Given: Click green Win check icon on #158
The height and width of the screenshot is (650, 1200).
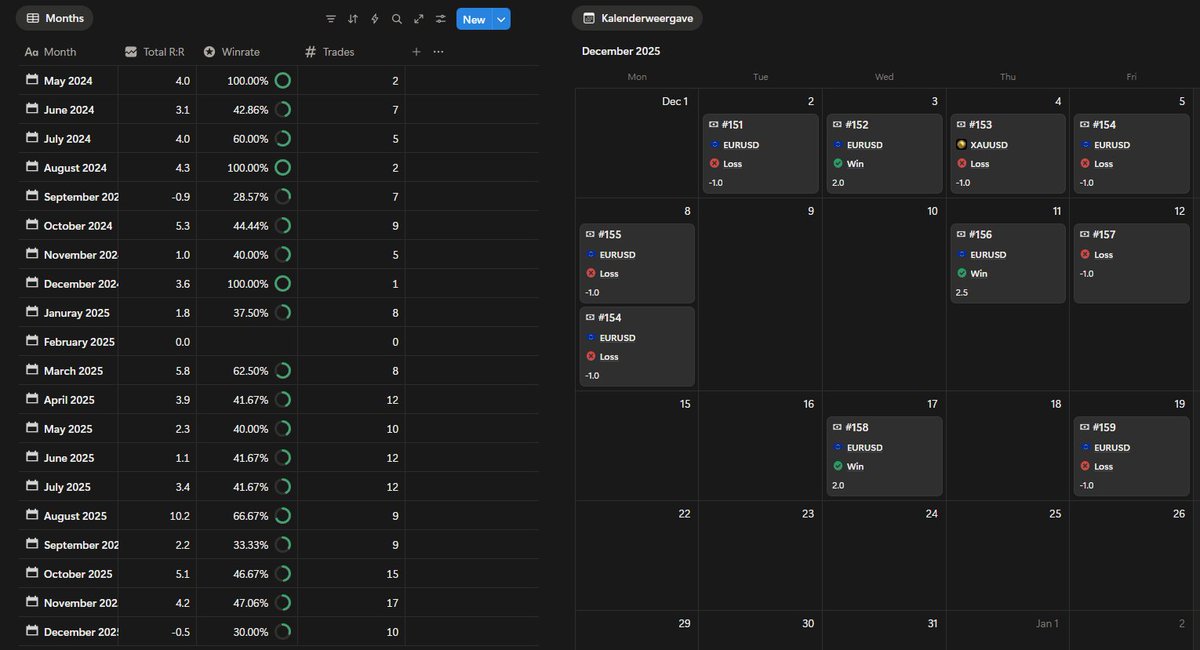Looking at the screenshot, I should (x=839, y=466).
